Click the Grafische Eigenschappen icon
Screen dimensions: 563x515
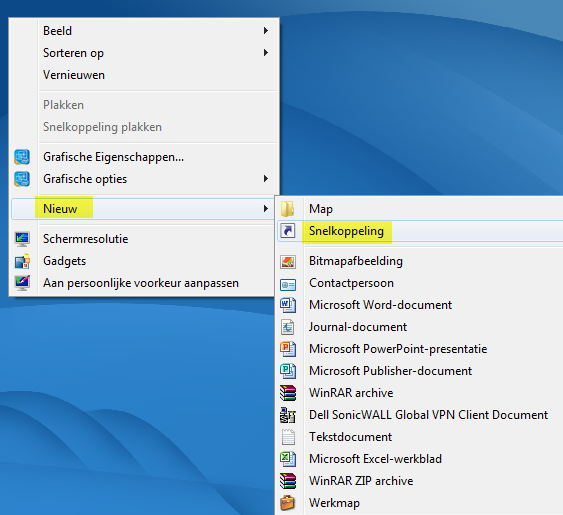[22, 157]
